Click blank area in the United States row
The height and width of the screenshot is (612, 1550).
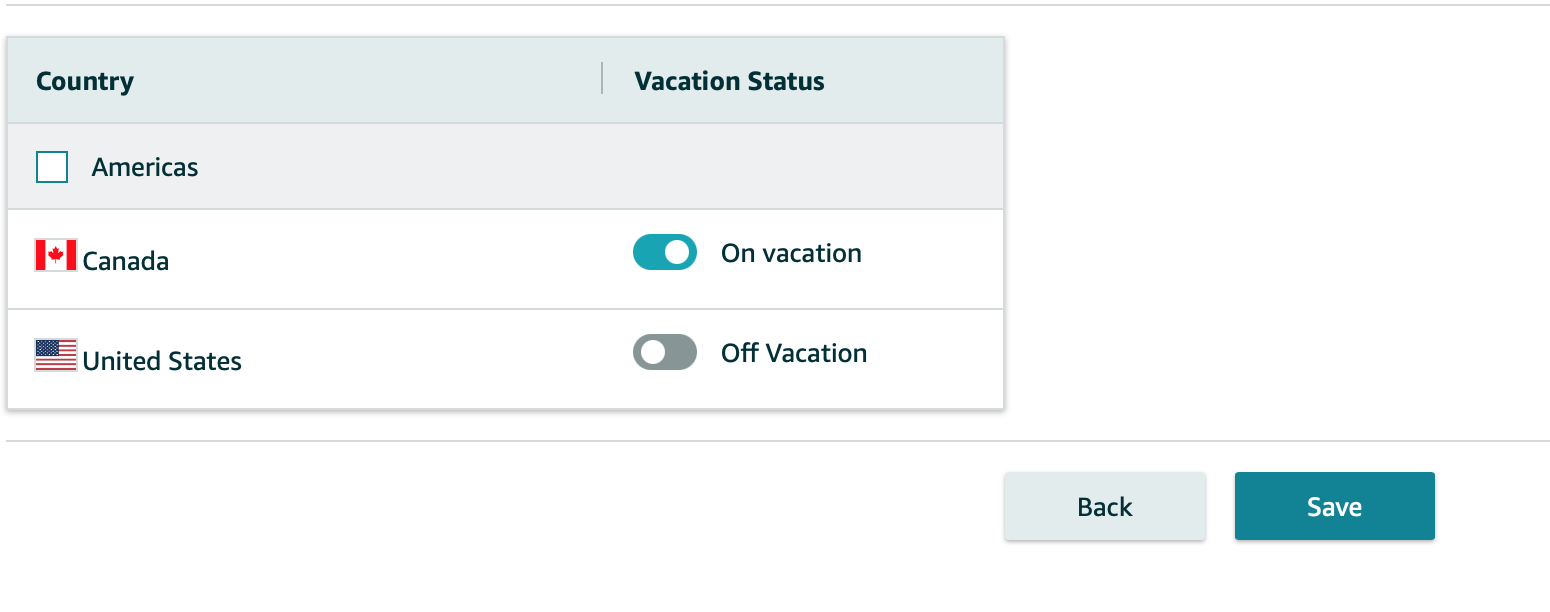click(x=430, y=360)
